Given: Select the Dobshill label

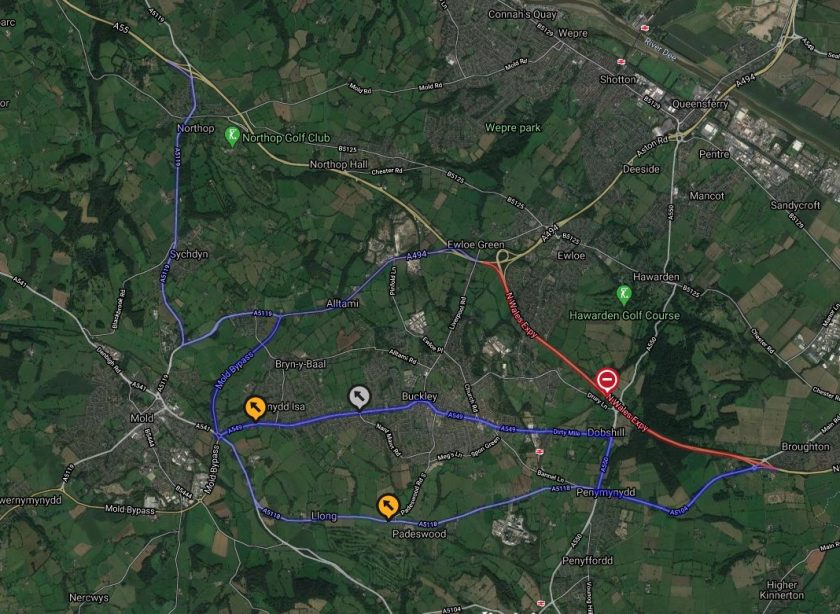Looking at the screenshot, I should 606,432.
